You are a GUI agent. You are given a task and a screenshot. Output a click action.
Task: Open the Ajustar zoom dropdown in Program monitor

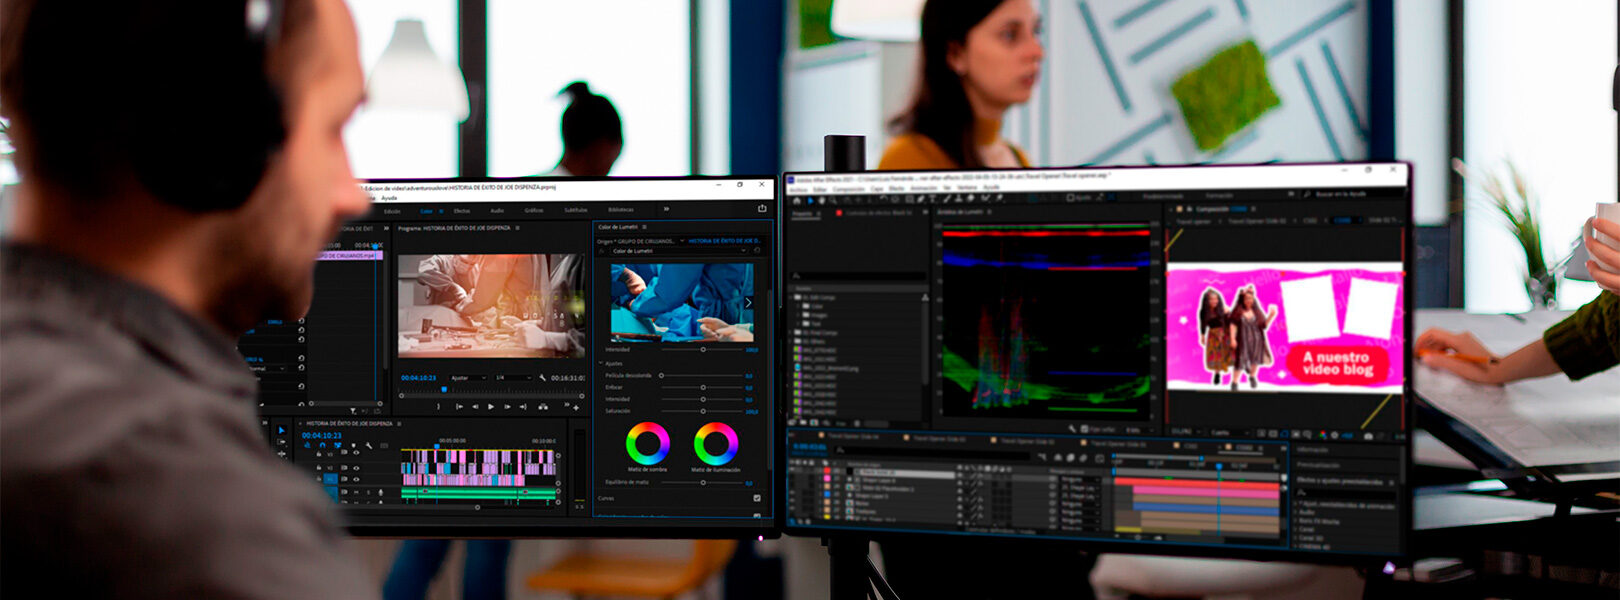click(467, 378)
